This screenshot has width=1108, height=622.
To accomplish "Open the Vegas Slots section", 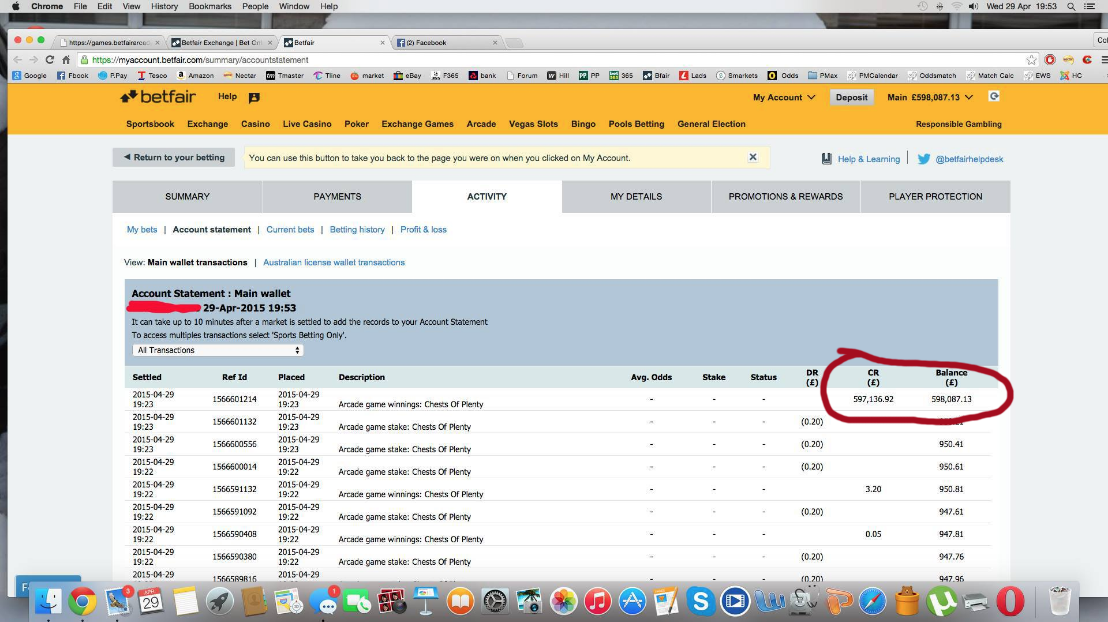I will coord(534,124).
